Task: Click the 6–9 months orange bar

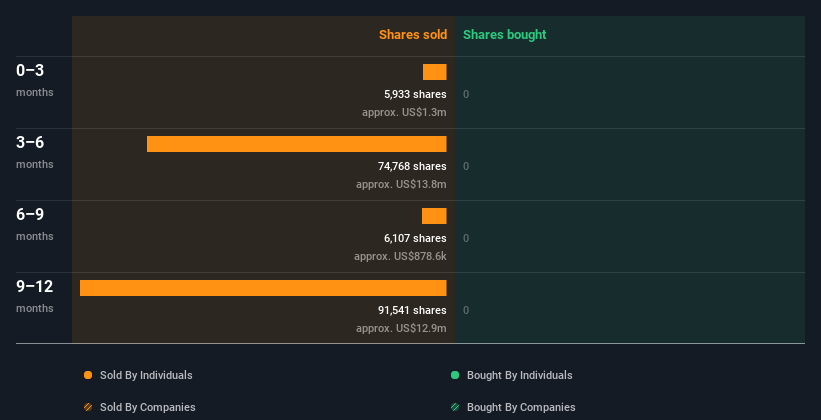Action: tap(434, 216)
